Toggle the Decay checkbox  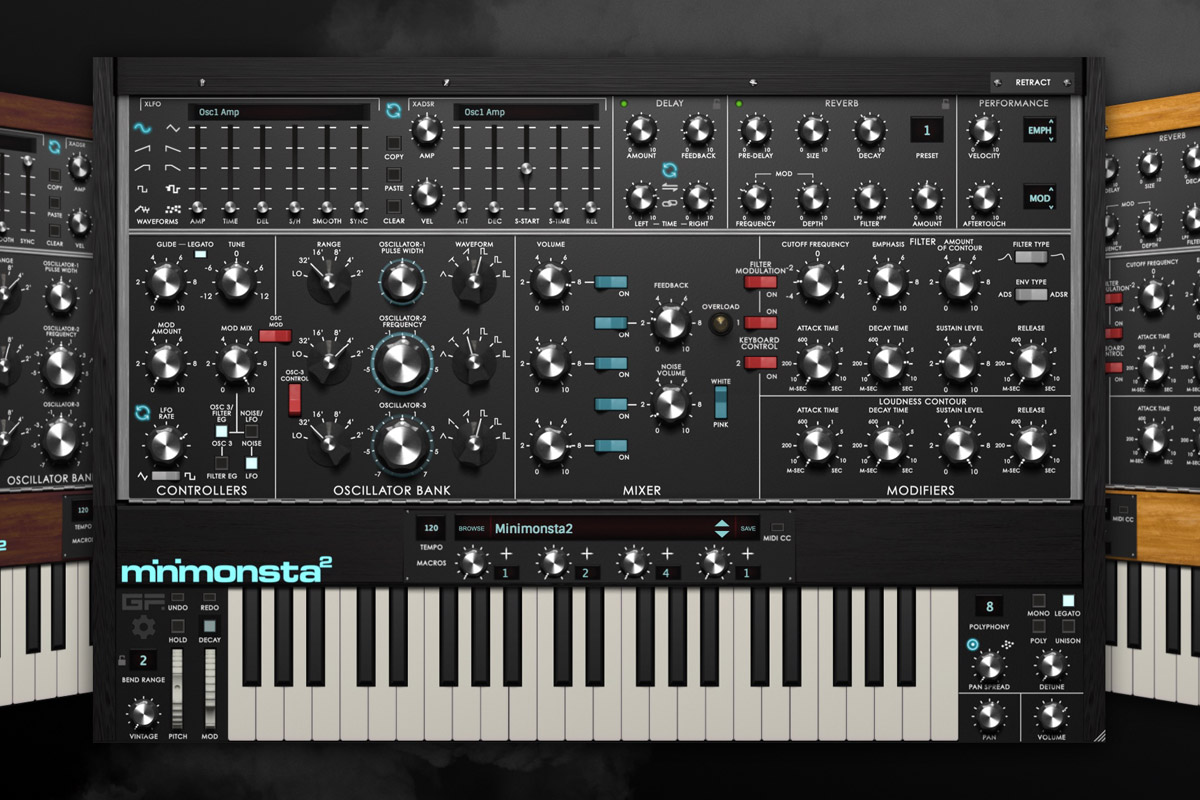pos(209,626)
